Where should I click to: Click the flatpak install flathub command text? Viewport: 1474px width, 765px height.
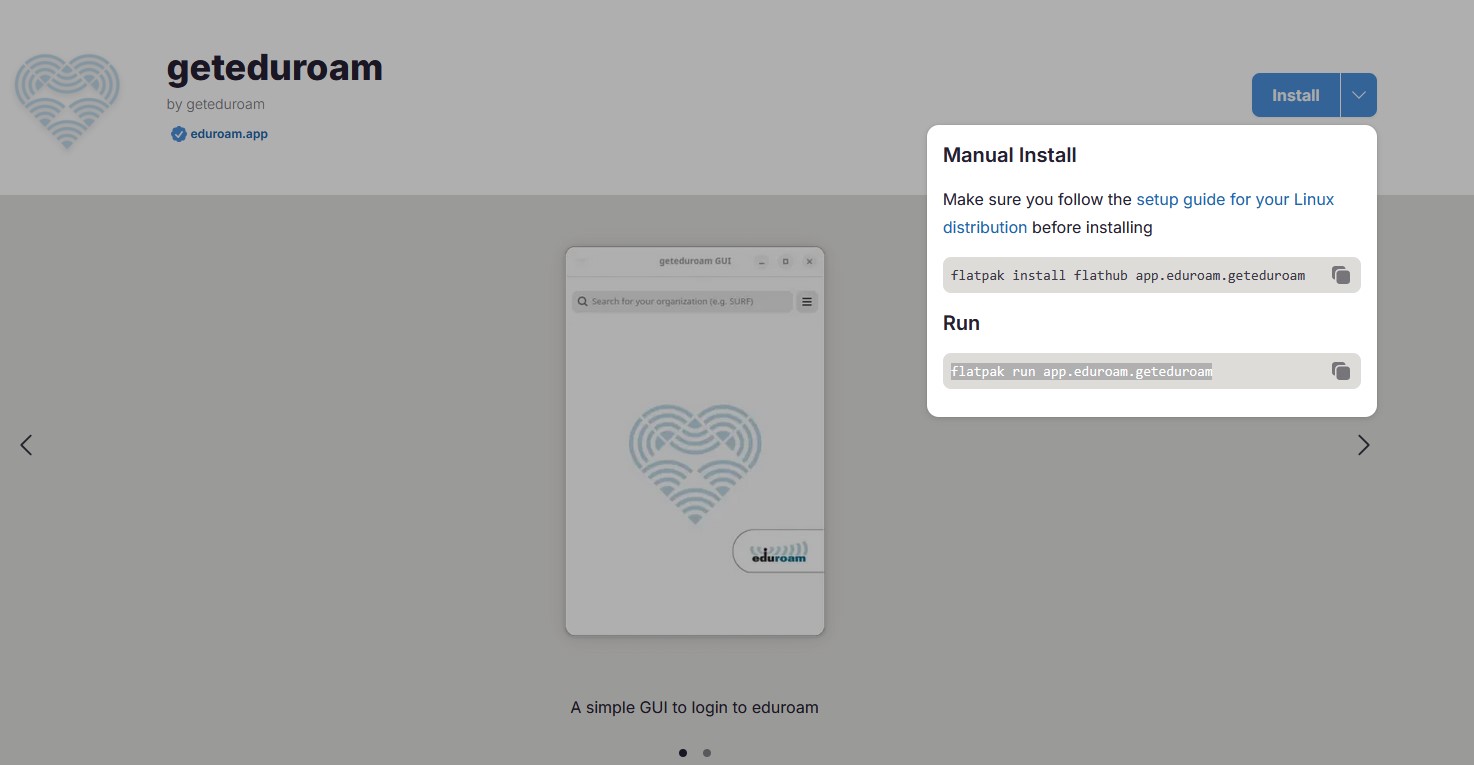(x=1127, y=275)
